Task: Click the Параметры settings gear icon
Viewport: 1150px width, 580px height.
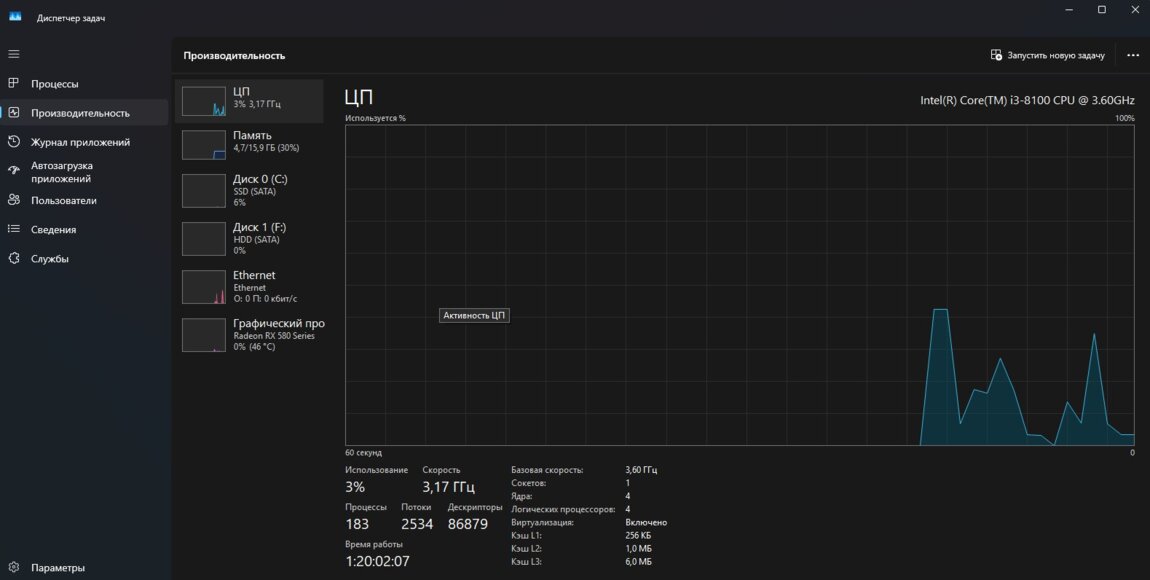Action: [14, 567]
